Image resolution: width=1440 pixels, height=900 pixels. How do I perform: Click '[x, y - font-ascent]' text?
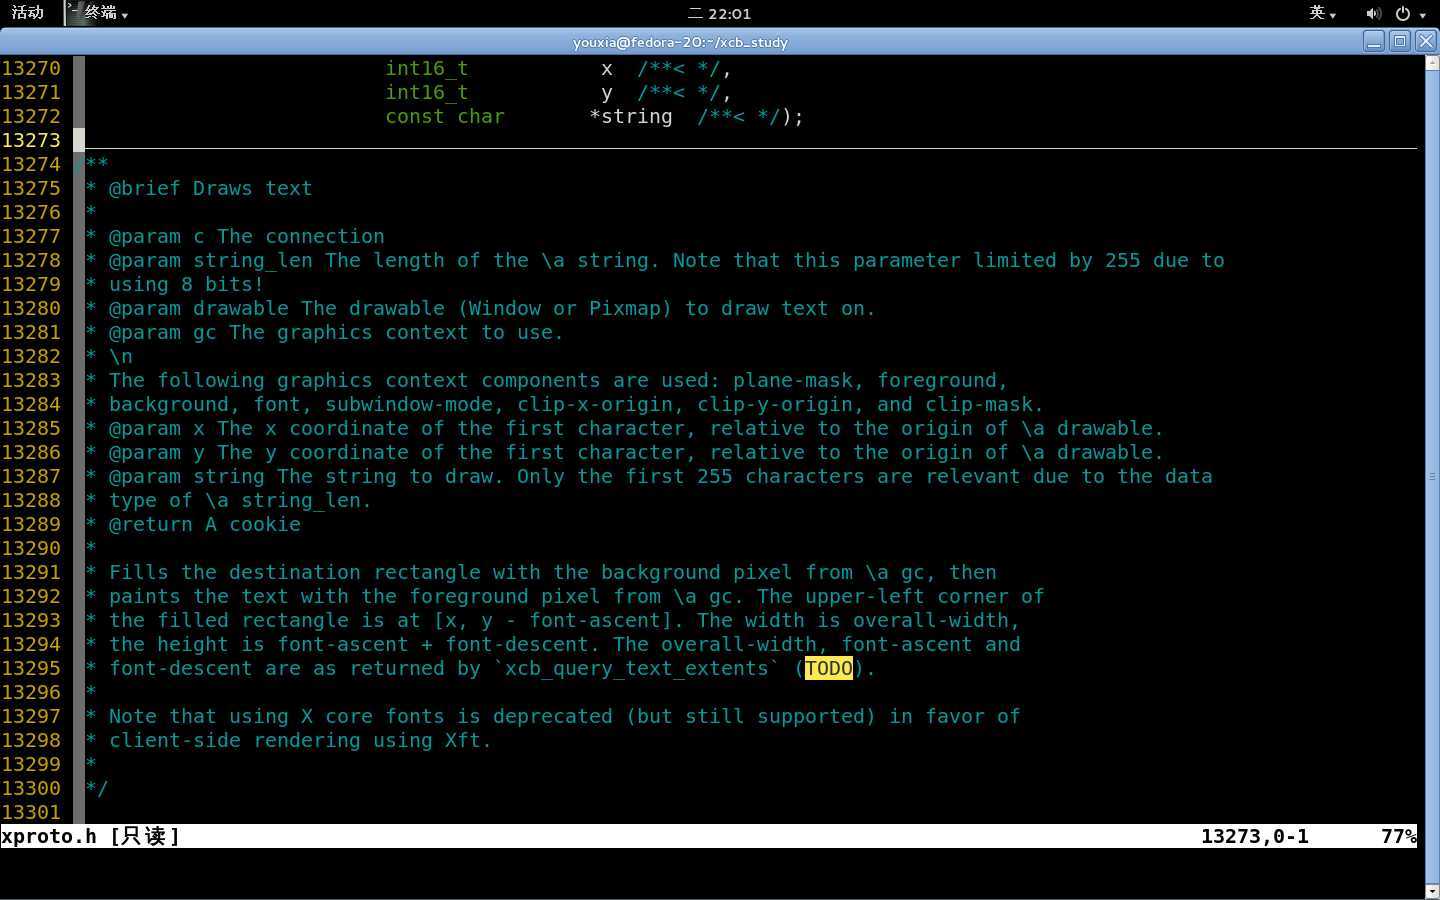pyautogui.click(x=552, y=620)
